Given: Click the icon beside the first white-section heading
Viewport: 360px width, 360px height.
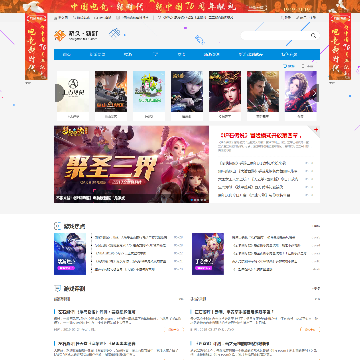Looking at the screenshot, I should pyautogui.click(x=58, y=226).
